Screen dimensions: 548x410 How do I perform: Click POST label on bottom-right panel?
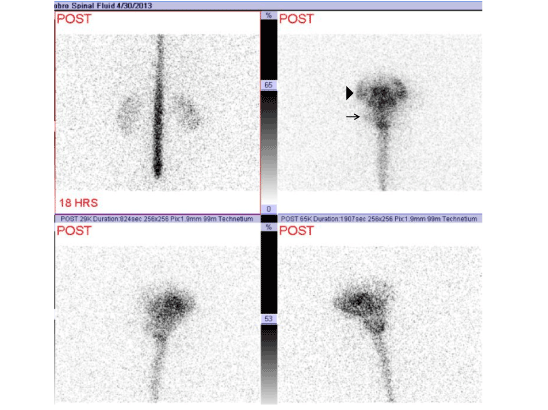click(x=296, y=231)
